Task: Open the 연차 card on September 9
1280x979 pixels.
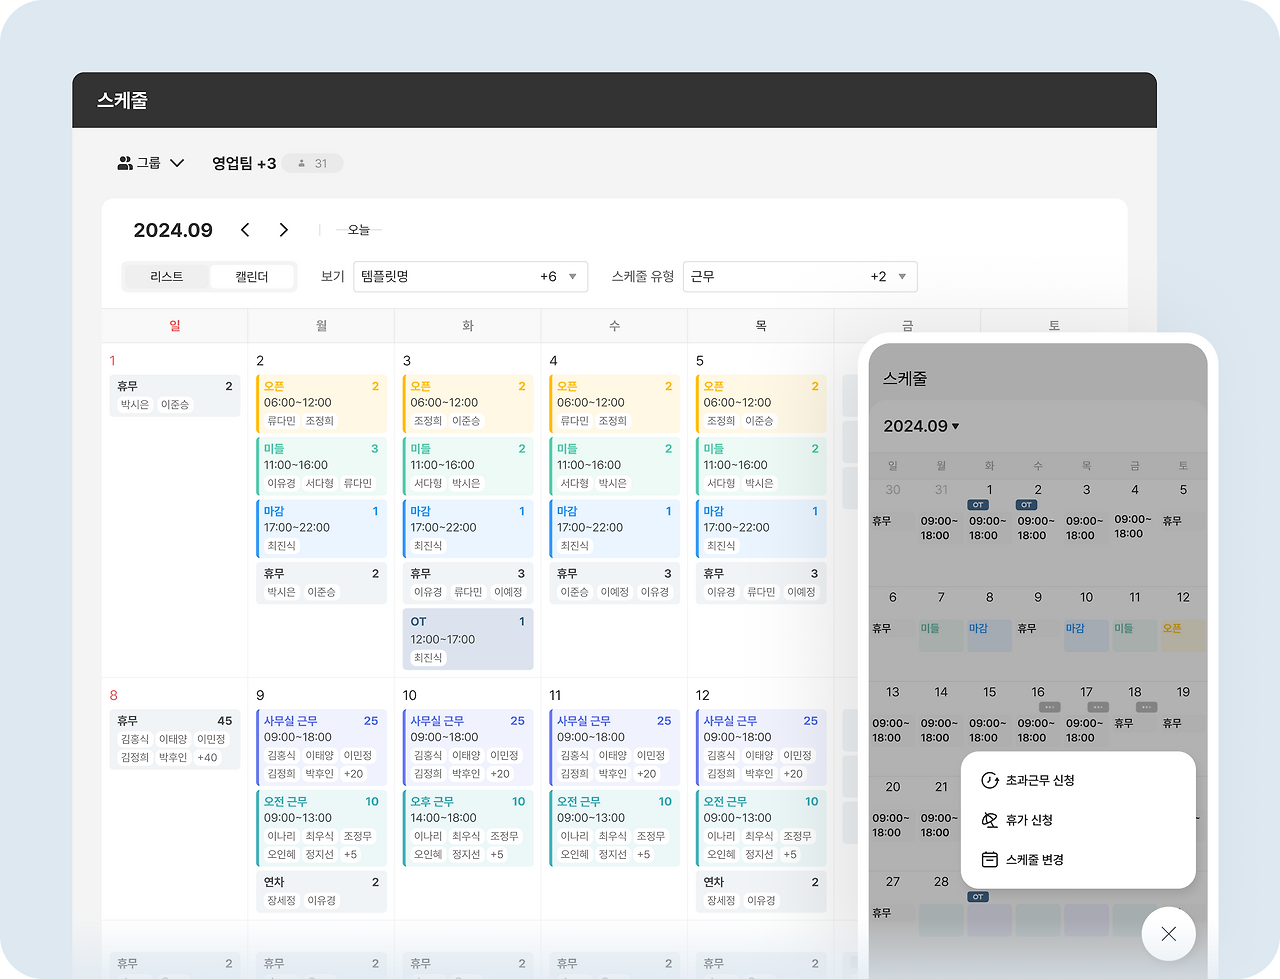Action: (321, 892)
